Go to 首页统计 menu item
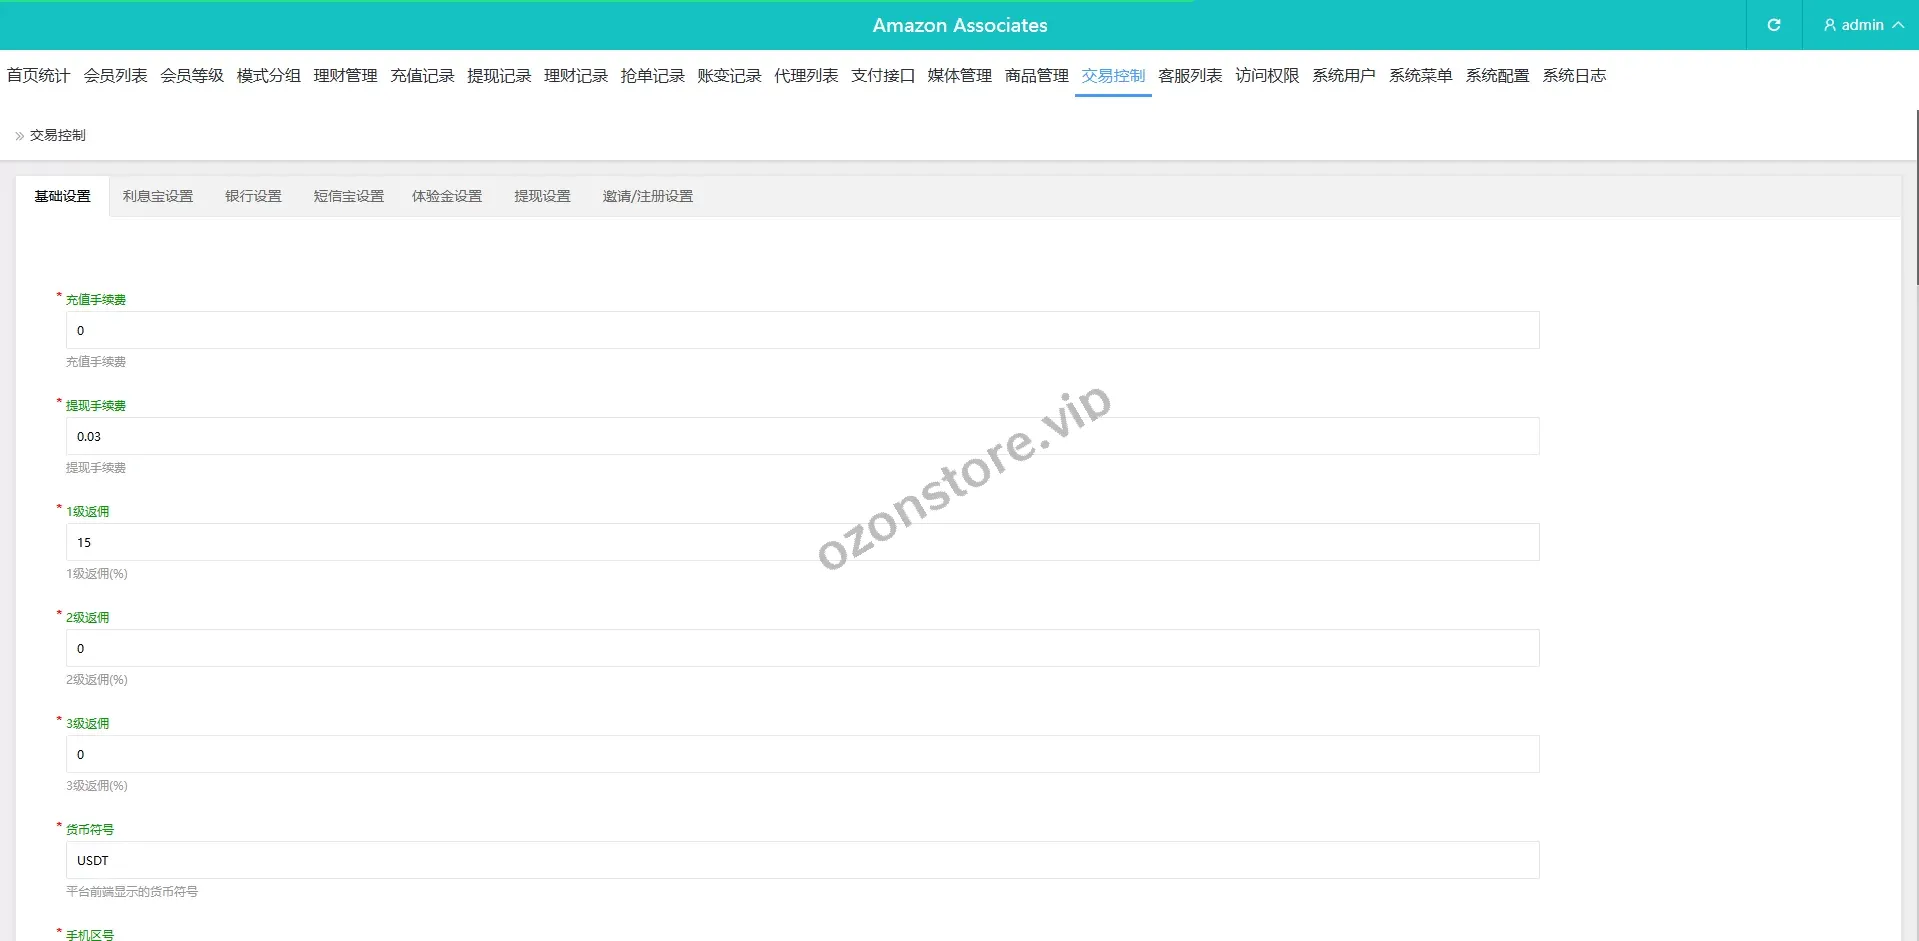 [x=38, y=76]
